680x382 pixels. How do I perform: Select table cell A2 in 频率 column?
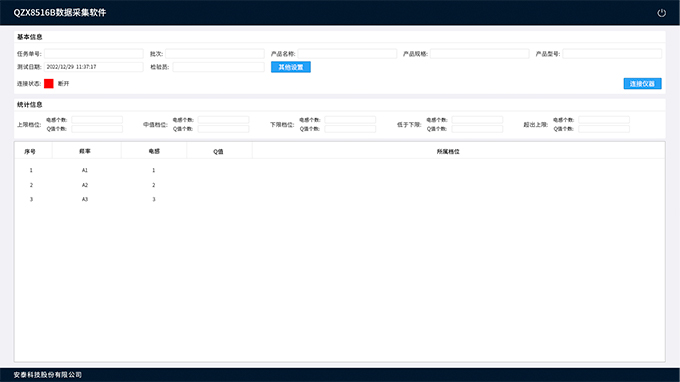click(85, 185)
